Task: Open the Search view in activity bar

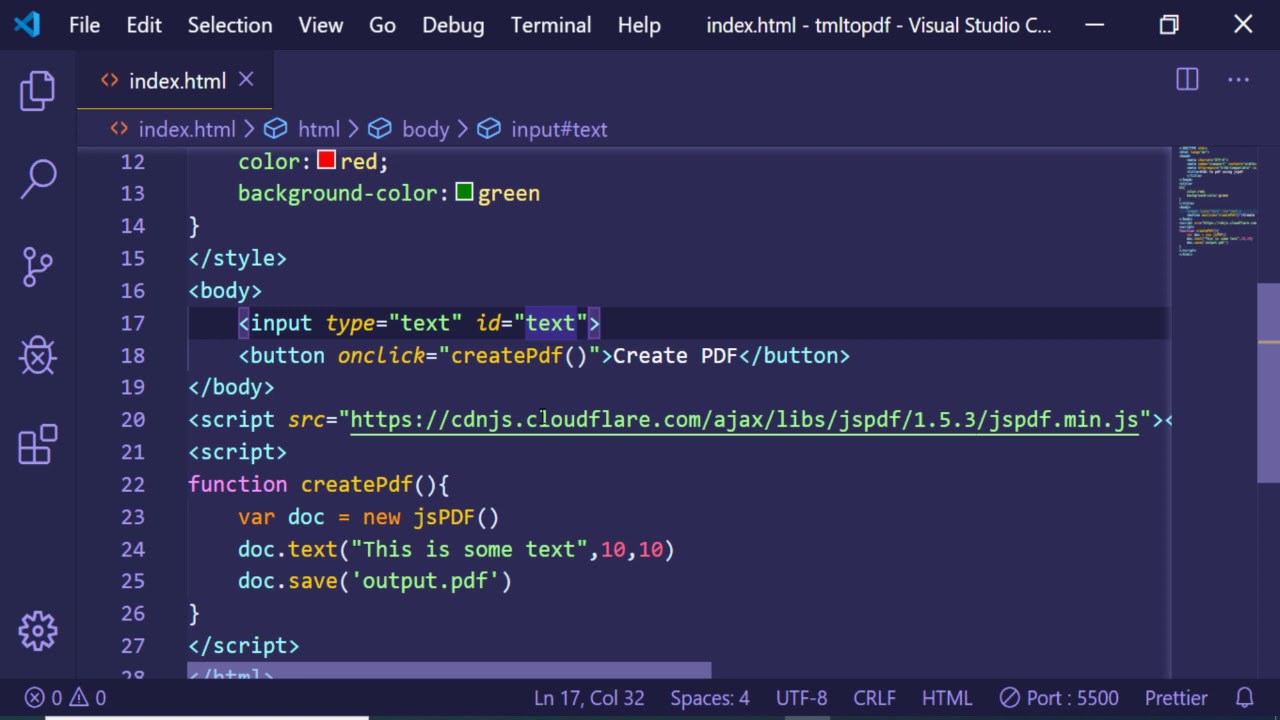Action: (38, 179)
